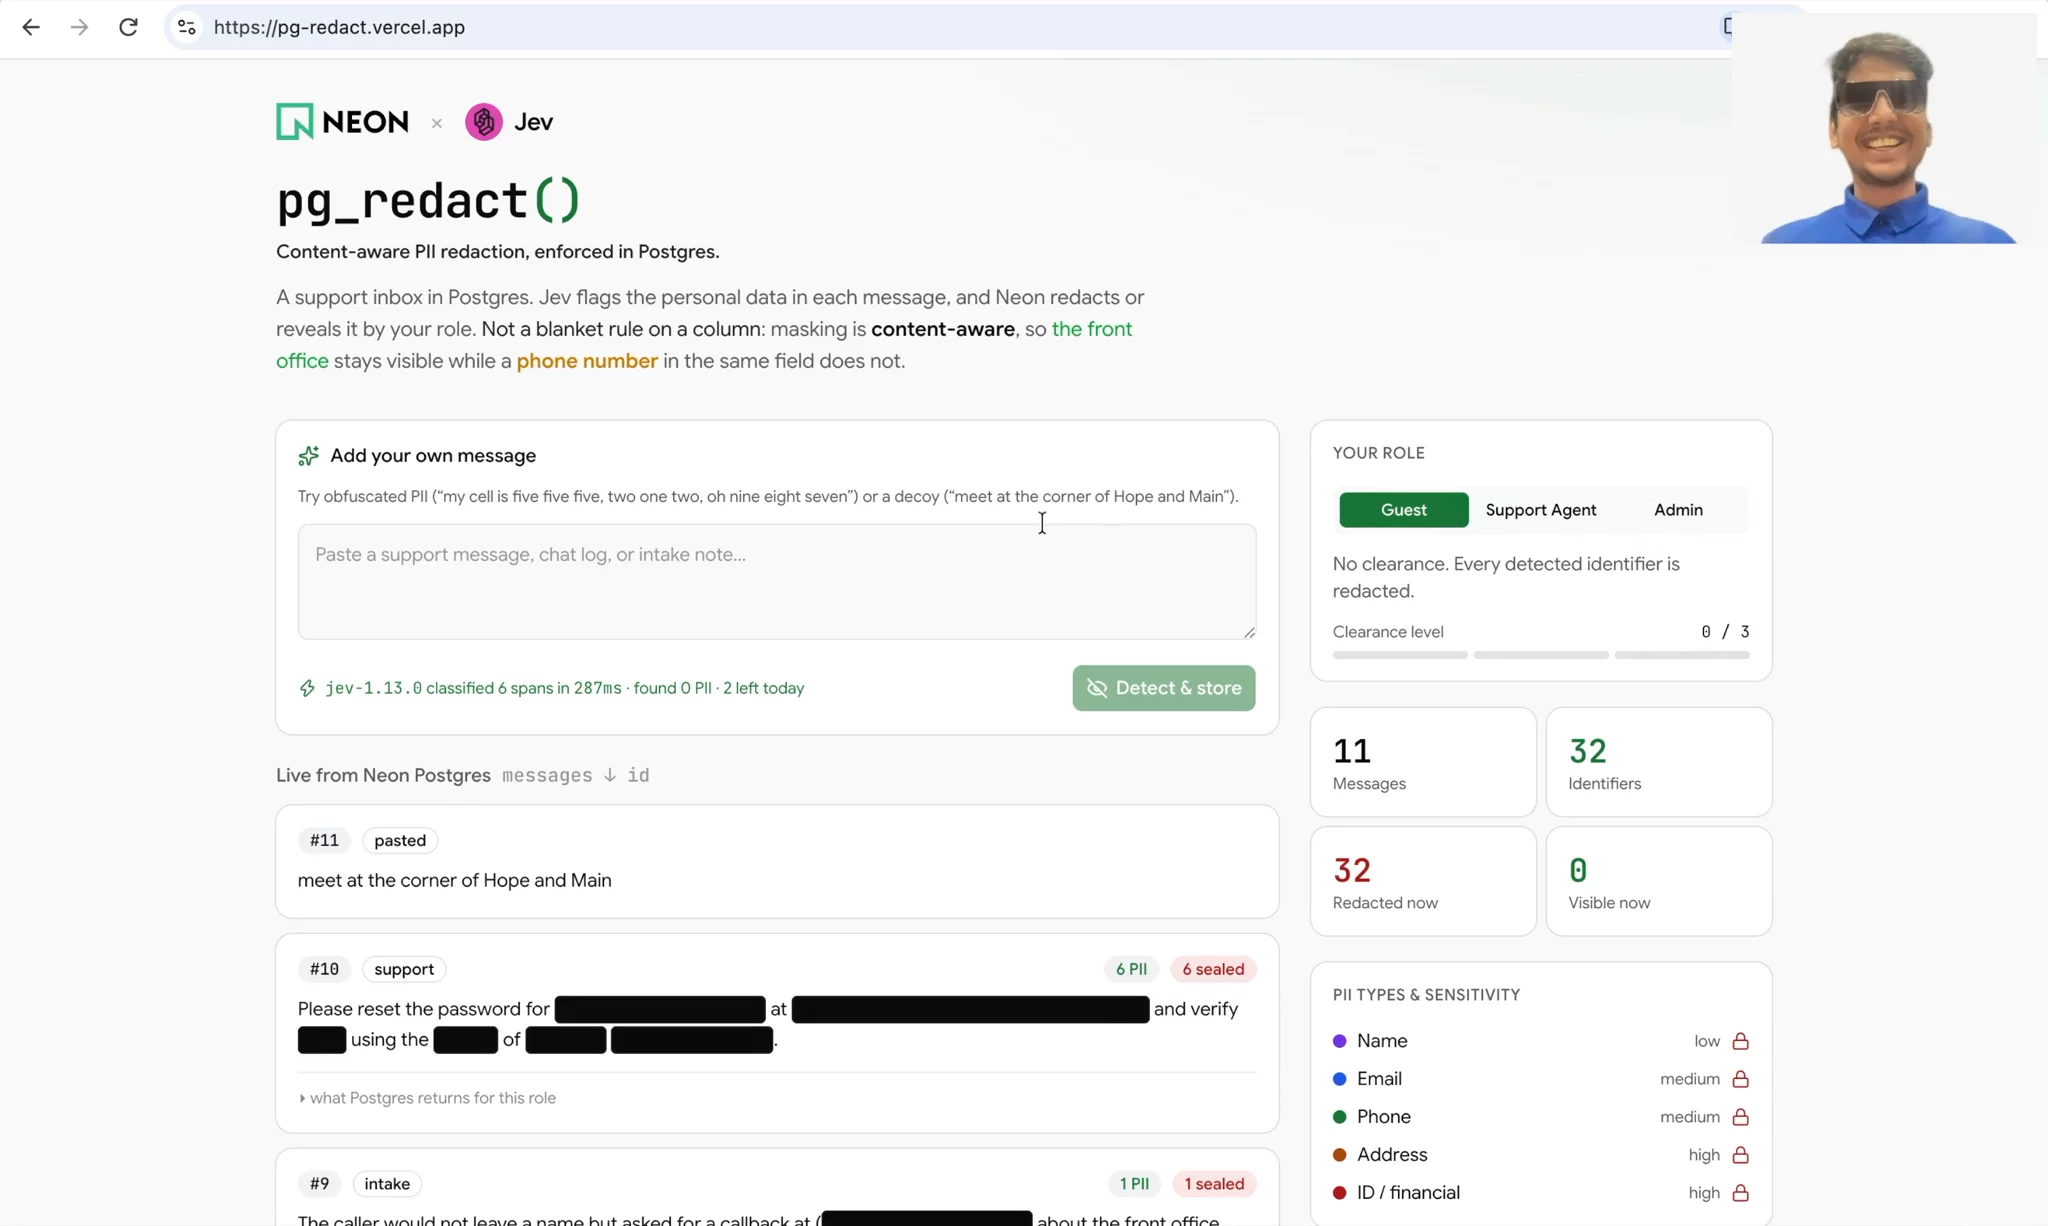Click the Neon logo
2048x1226 pixels.
point(343,122)
